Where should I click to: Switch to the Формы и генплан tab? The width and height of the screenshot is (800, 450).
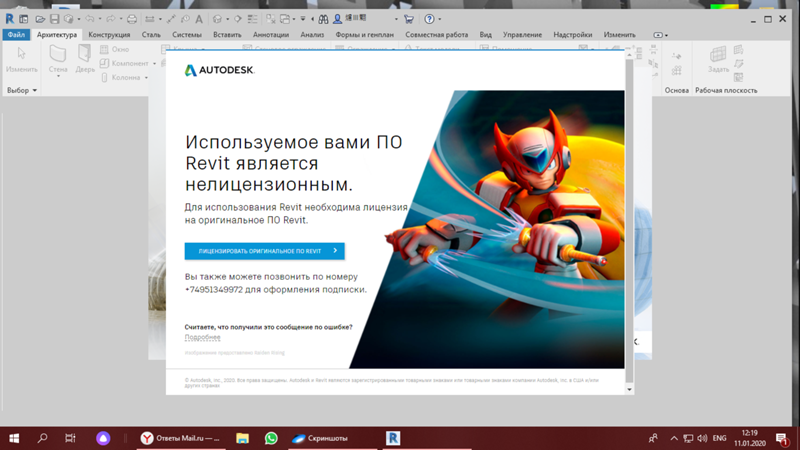coord(364,35)
